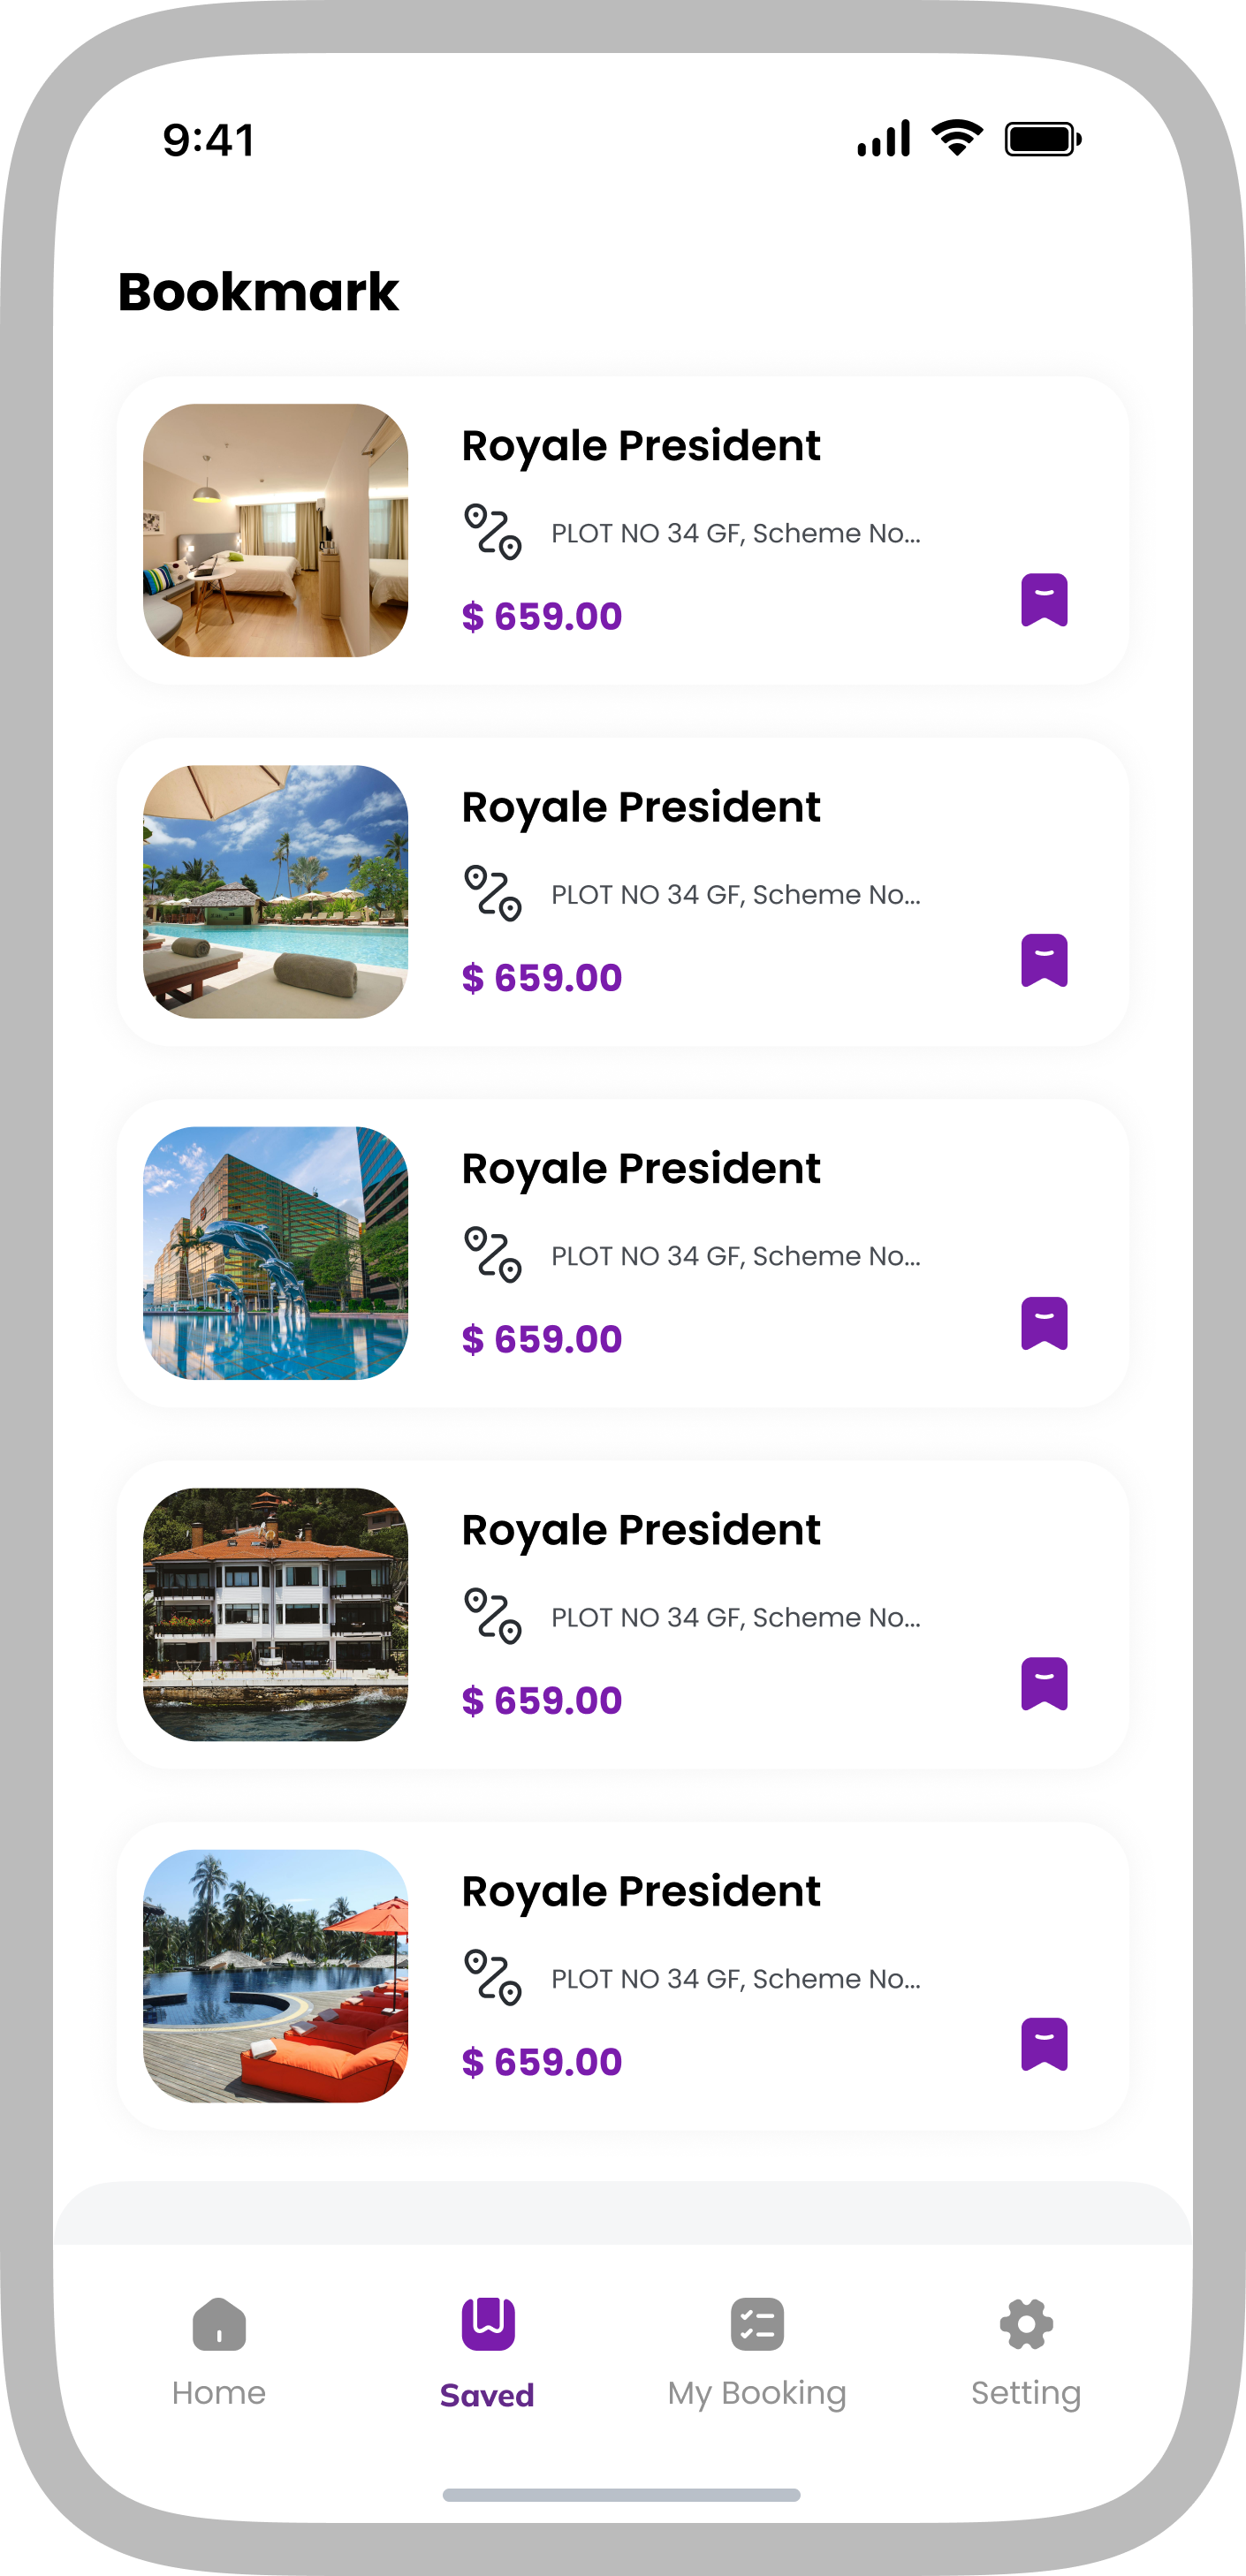1246x2576 pixels.
Task: Open the first Royale President title
Action: (x=641, y=446)
